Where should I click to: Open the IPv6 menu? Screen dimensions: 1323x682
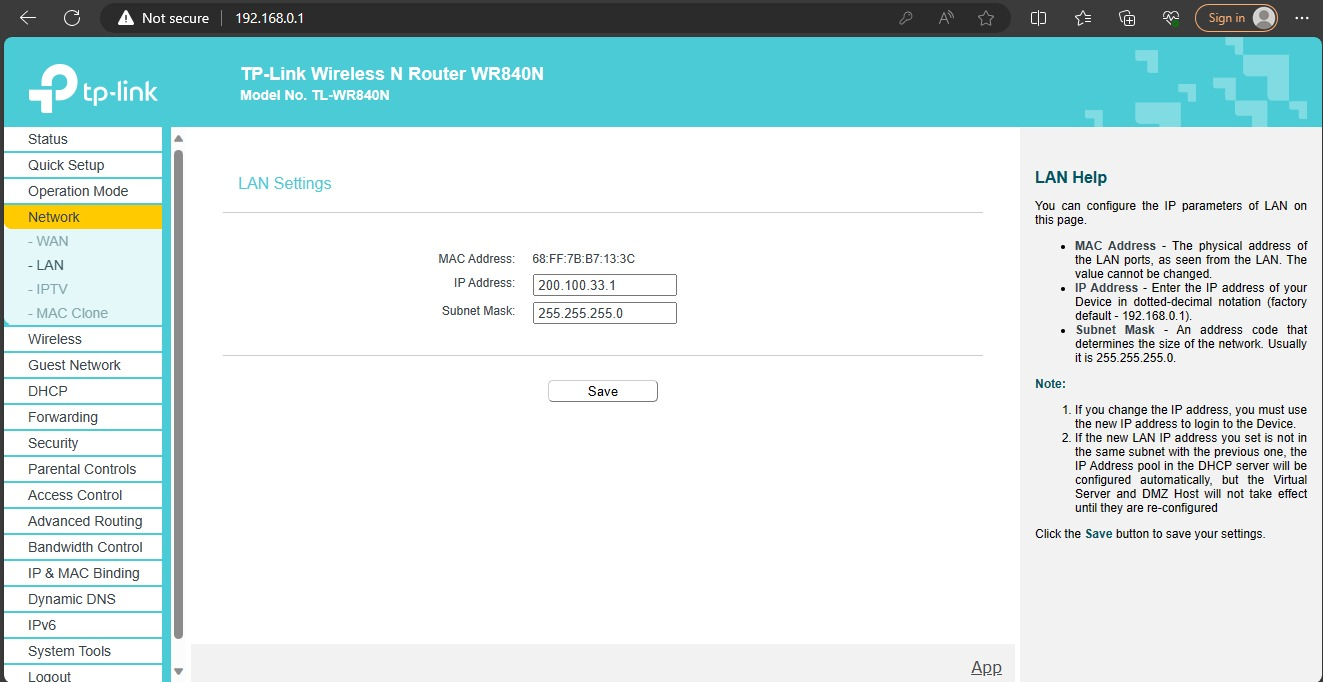(83, 625)
